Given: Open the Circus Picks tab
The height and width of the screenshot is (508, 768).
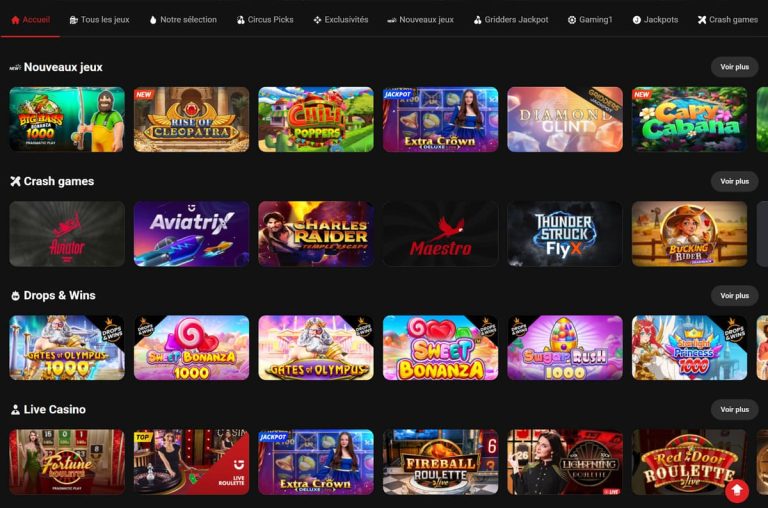Looking at the screenshot, I should [x=265, y=20].
